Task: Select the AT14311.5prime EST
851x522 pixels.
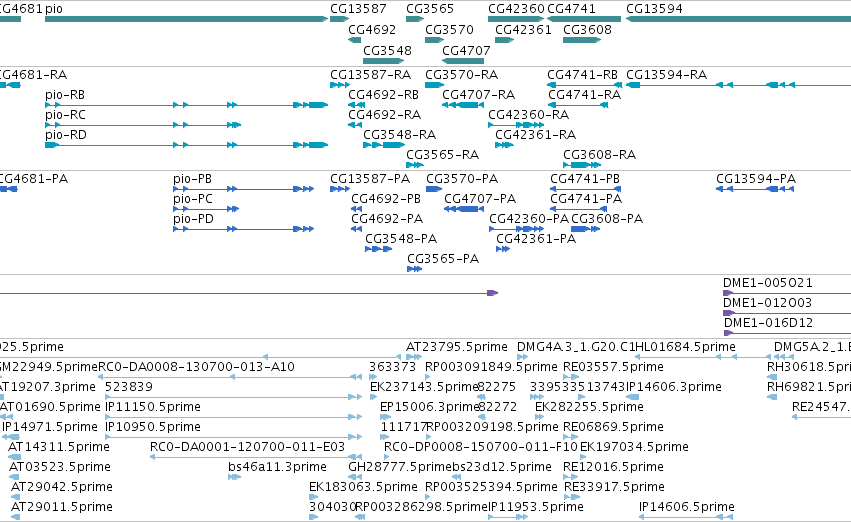Action: pos(14,457)
